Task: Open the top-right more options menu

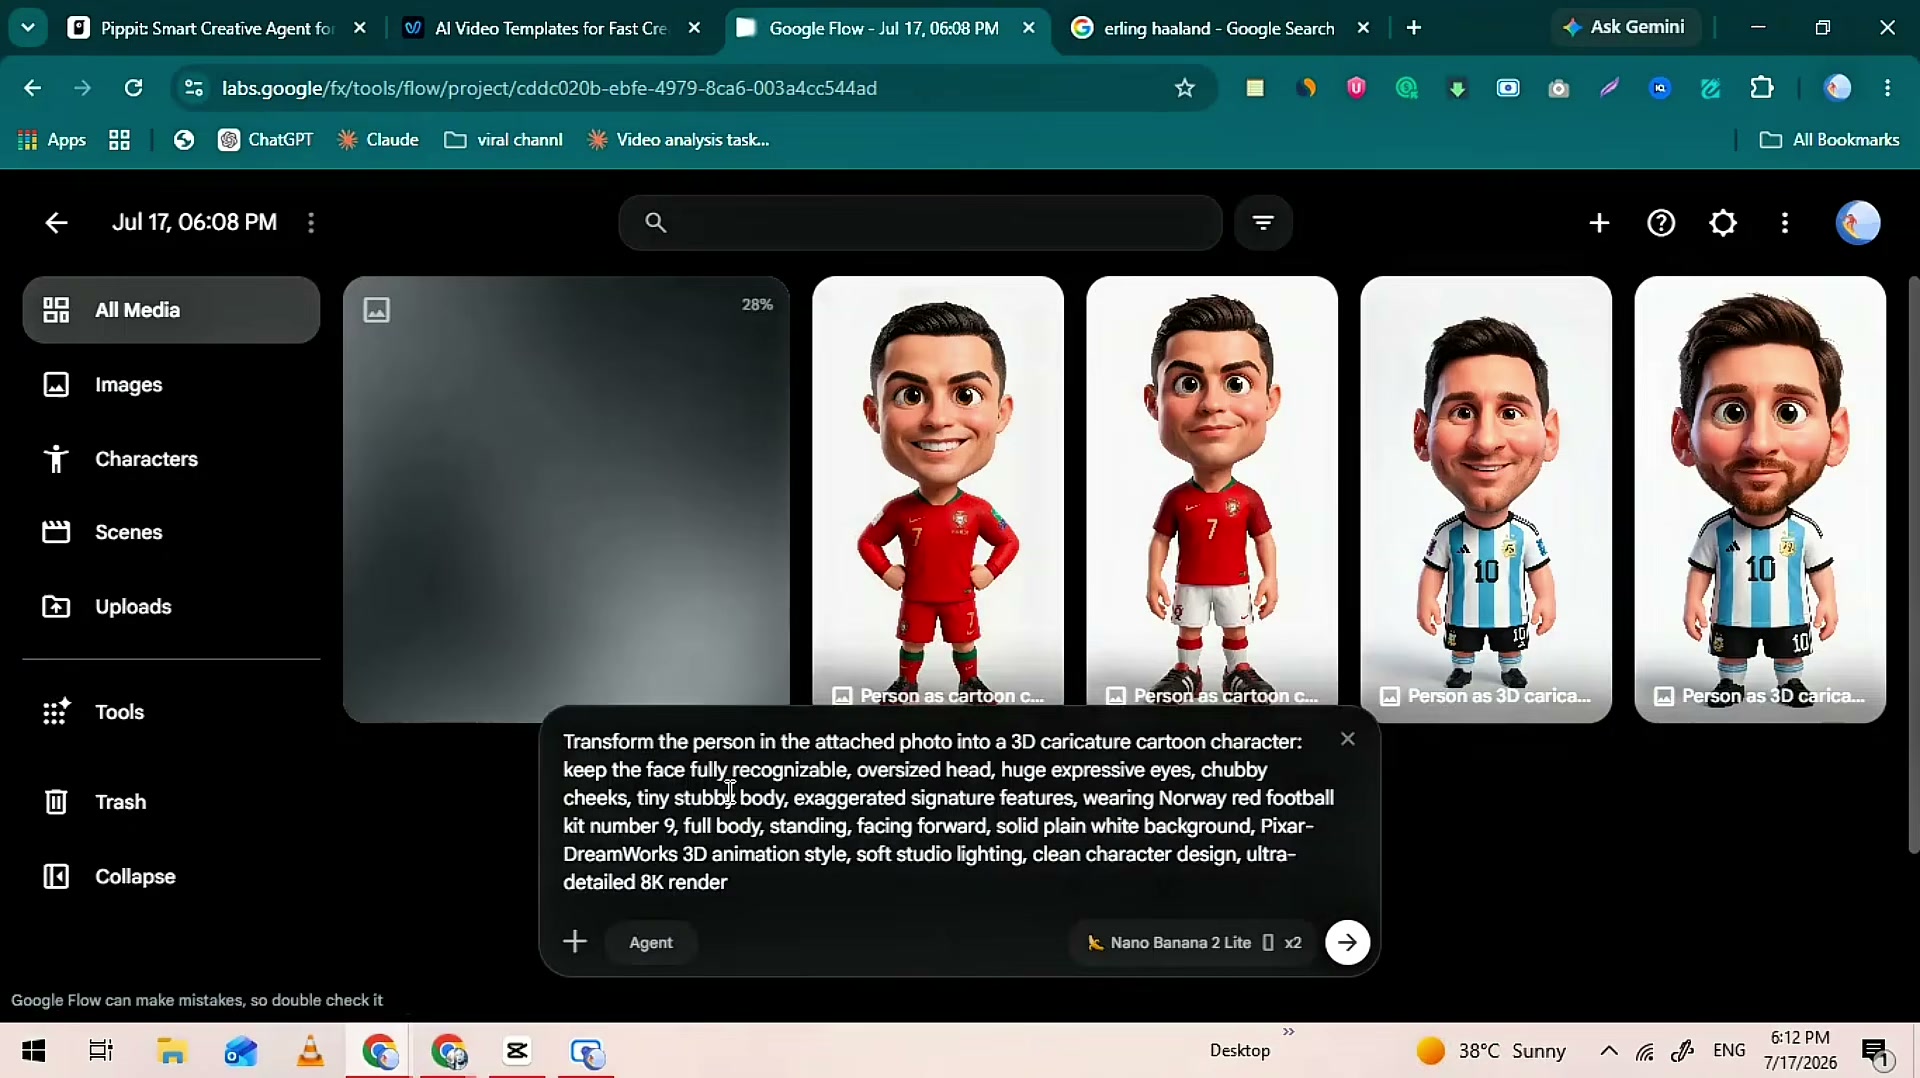Action: [x=1785, y=222]
